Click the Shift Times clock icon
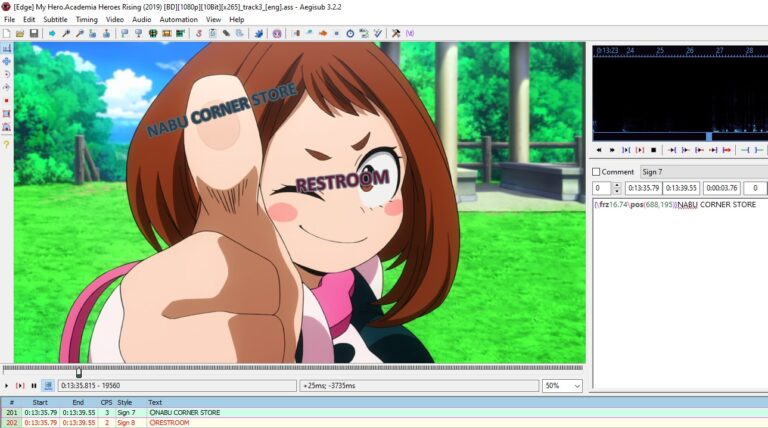Screen dimensions: 768x428 (x=350, y=33)
